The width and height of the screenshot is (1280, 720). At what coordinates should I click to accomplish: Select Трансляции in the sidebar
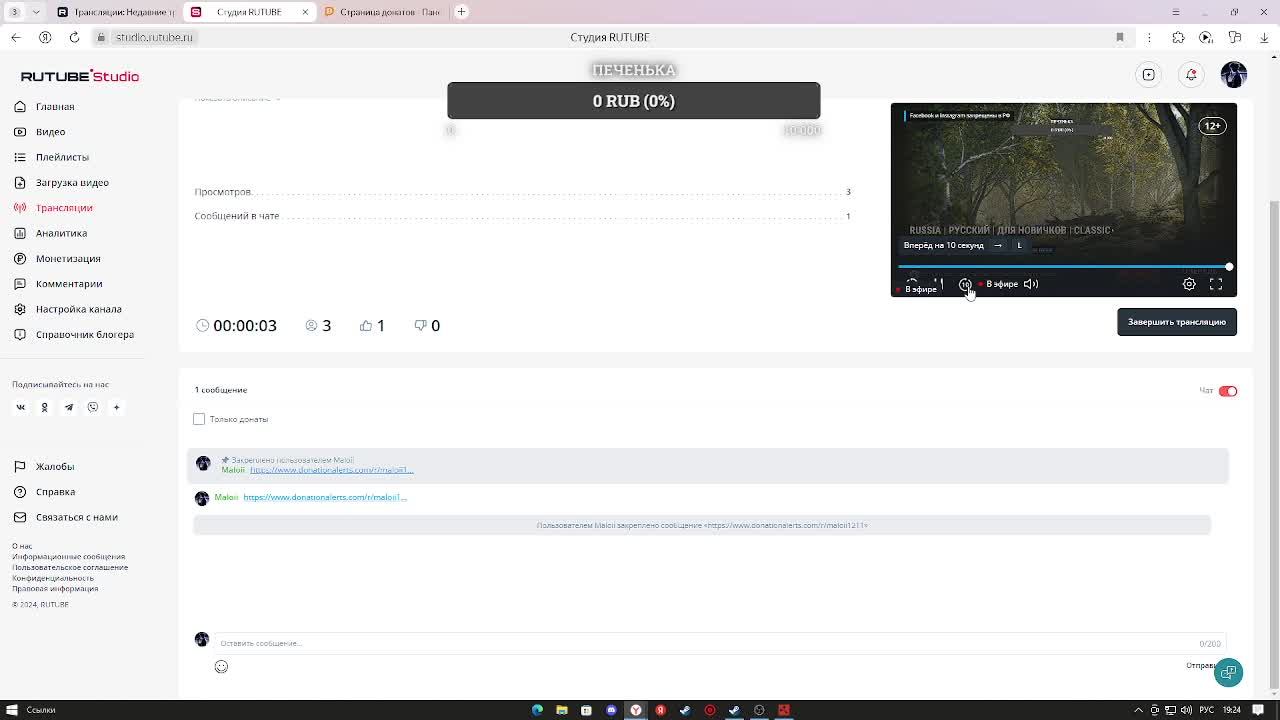[x=53, y=208]
